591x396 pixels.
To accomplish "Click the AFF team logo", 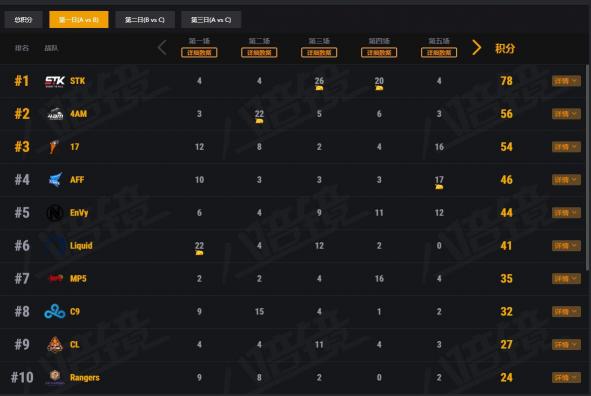I will [55, 180].
